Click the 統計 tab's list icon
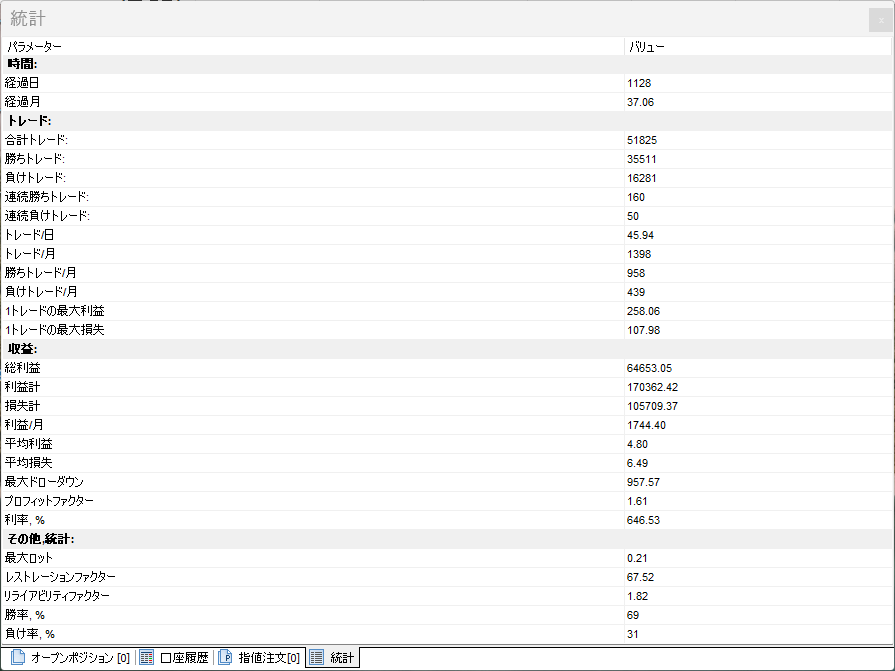The image size is (895, 671). pyautogui.click(x=316, y=658)
